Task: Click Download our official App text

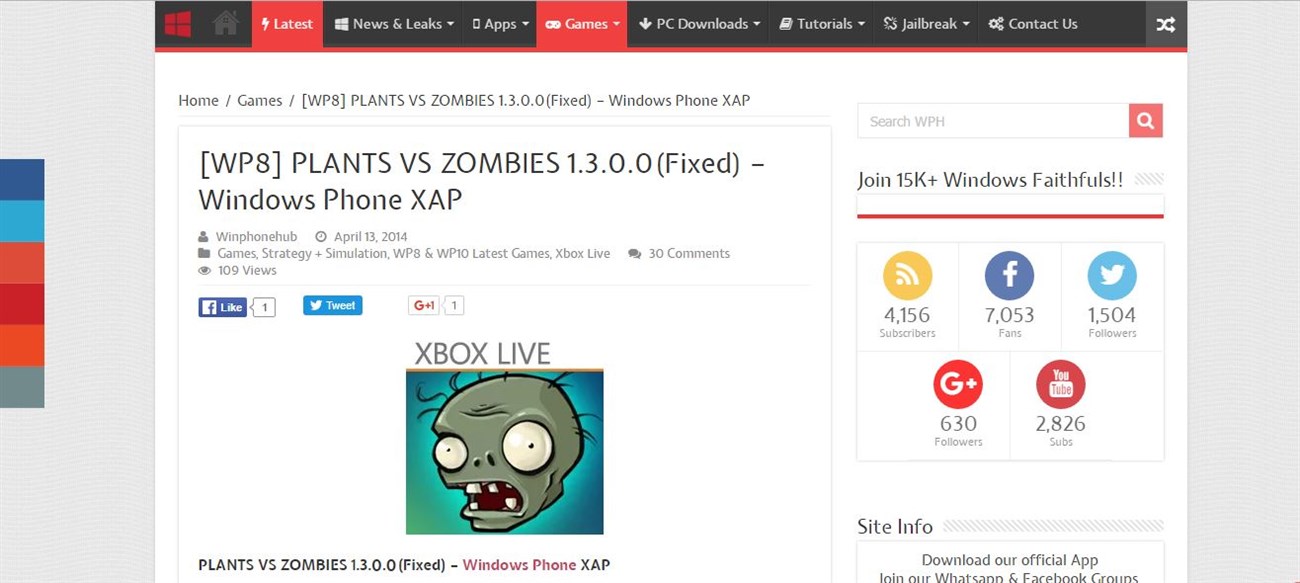Action: 1010,560
